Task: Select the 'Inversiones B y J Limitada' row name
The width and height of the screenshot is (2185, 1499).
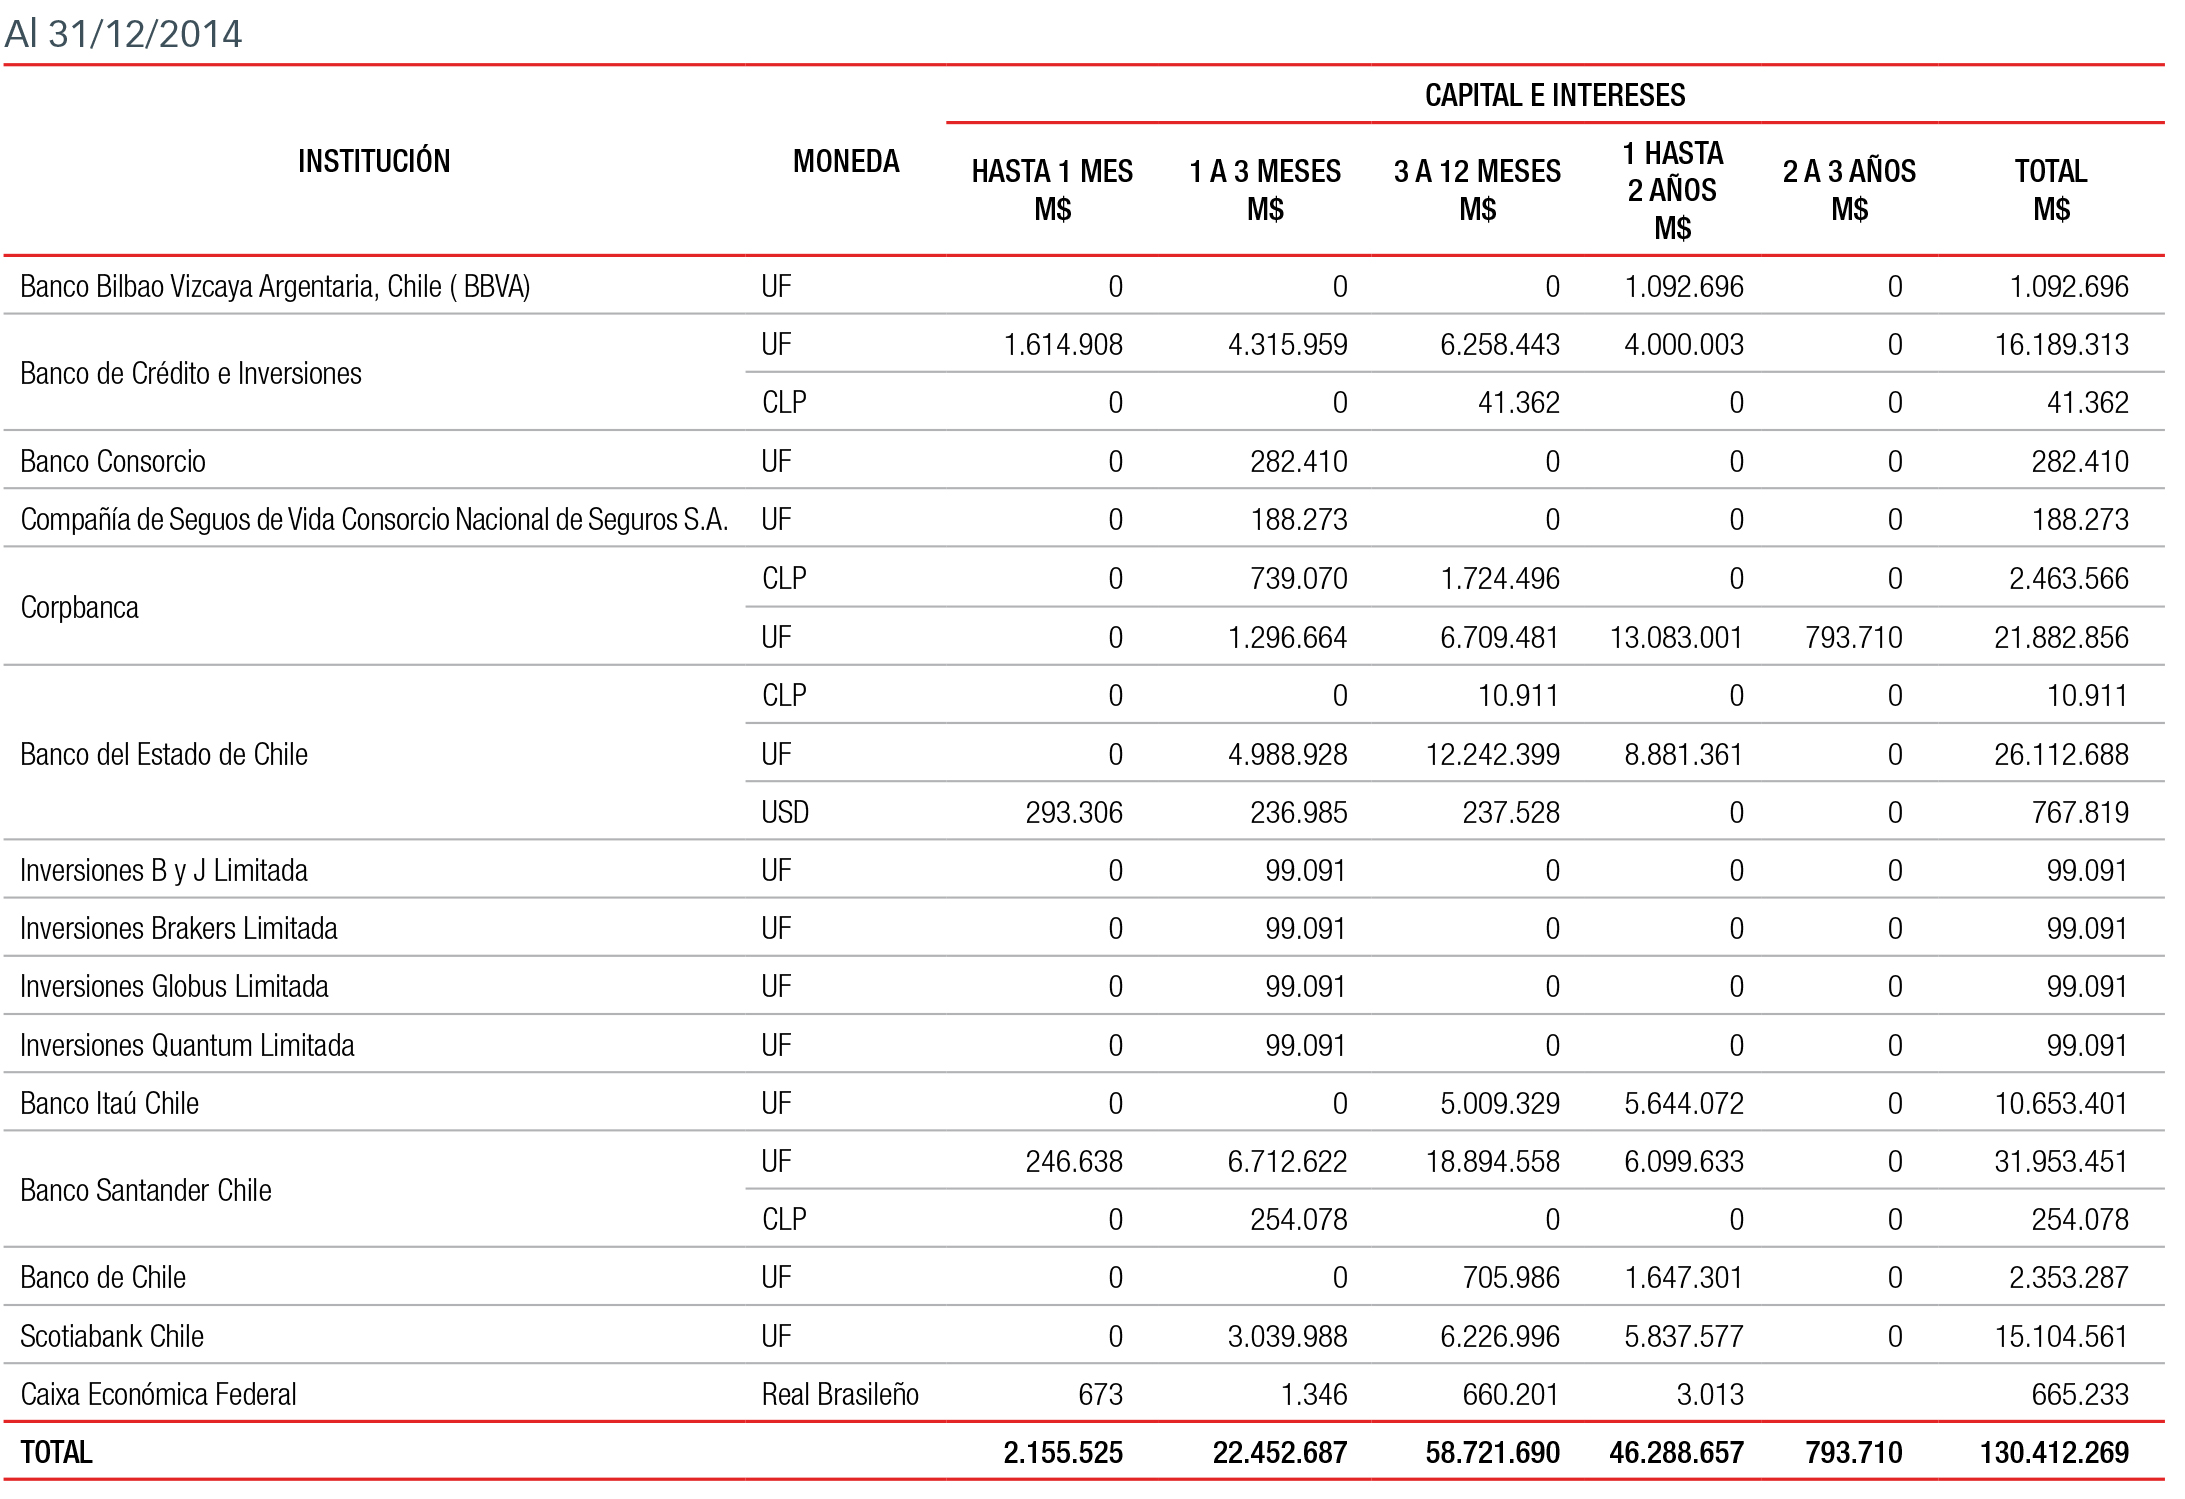Action: coord(164,871)
